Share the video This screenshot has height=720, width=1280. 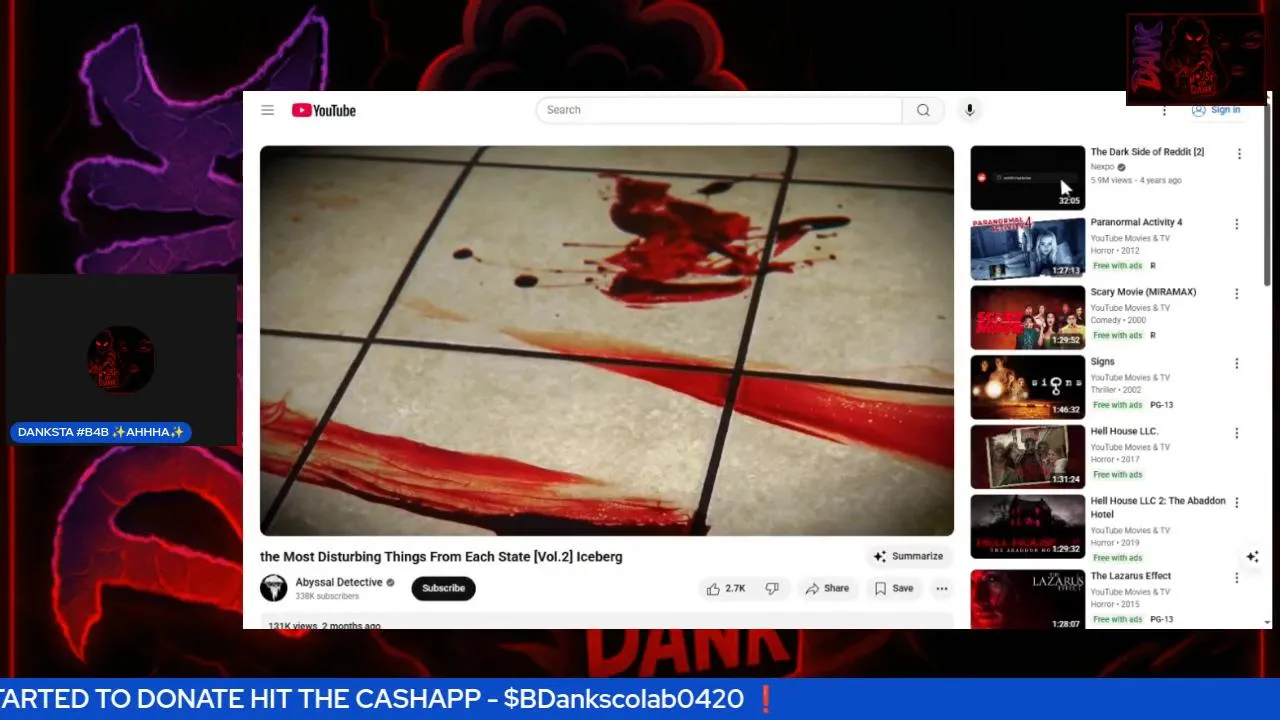(x=827, y=589)
